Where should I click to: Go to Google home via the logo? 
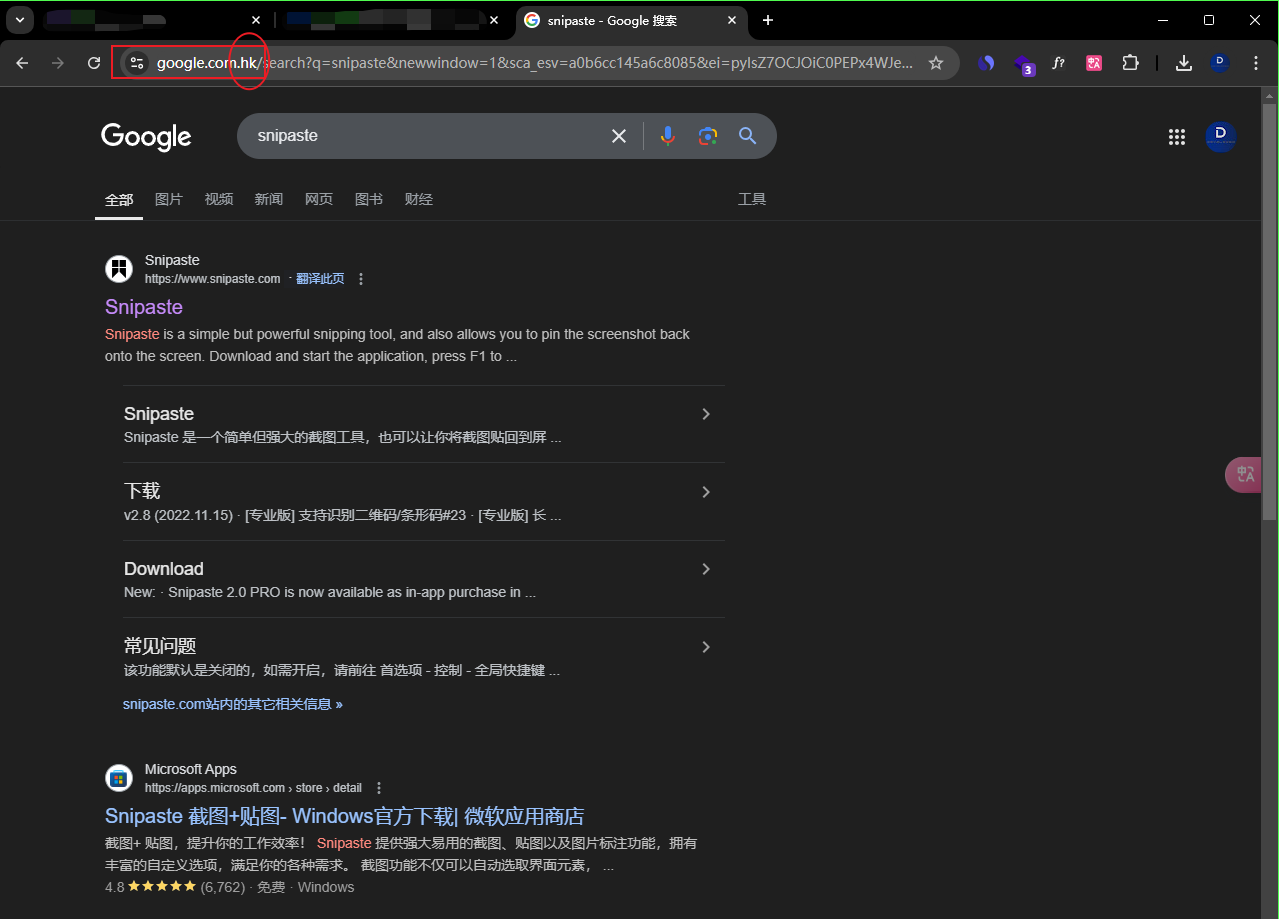point(146,137)
